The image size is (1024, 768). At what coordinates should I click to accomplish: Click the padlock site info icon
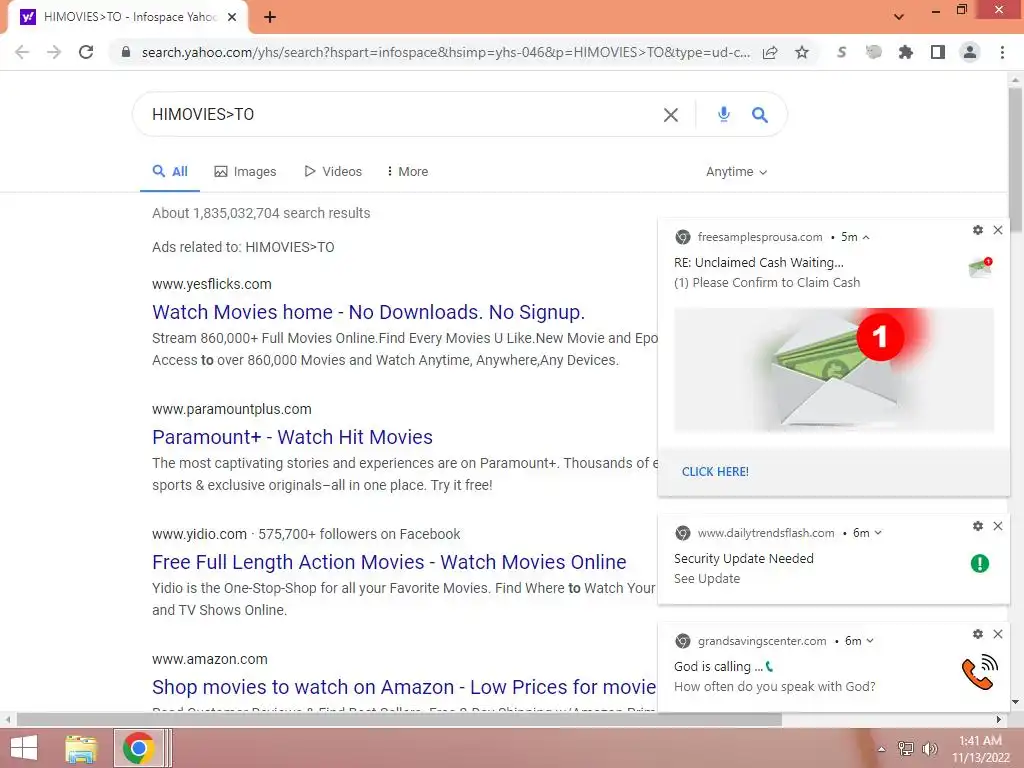pyautogui.click(x=126, y=52)
